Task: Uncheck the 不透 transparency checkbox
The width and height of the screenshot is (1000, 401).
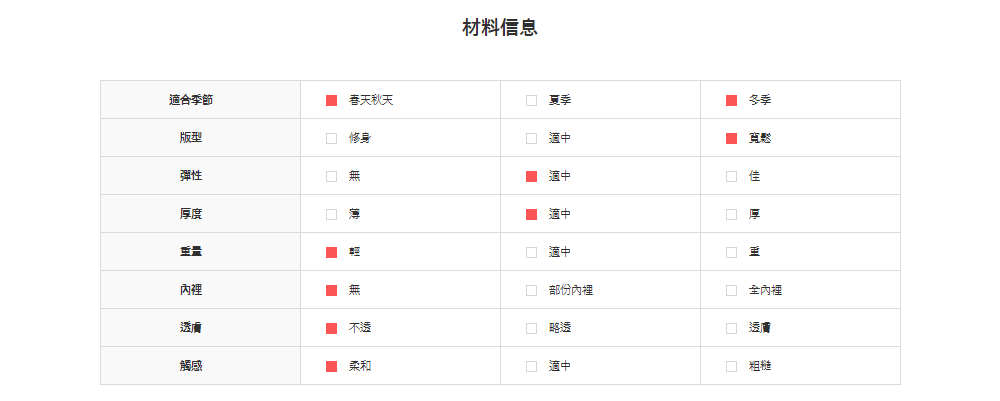Action: coord(331,328)
